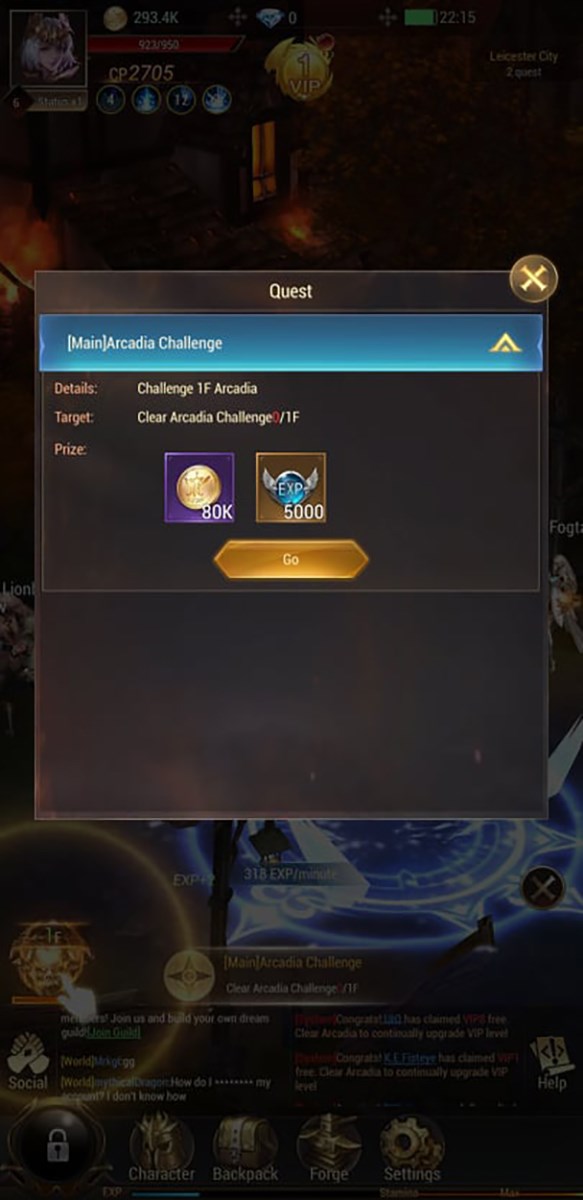
Task: Select the 80K gold coin prize
Action: tap(199, 487)
